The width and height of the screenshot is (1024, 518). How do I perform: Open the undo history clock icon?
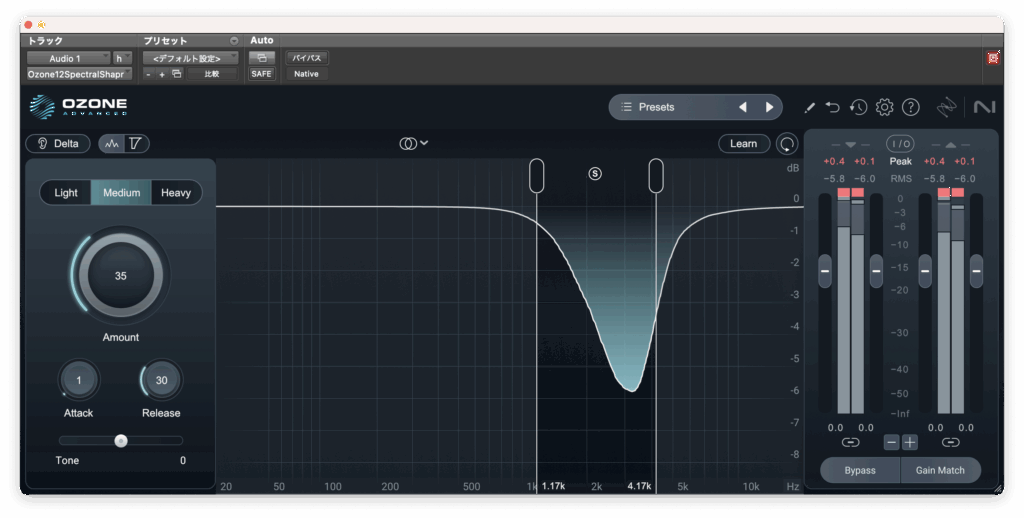click(x=858, y=107)
